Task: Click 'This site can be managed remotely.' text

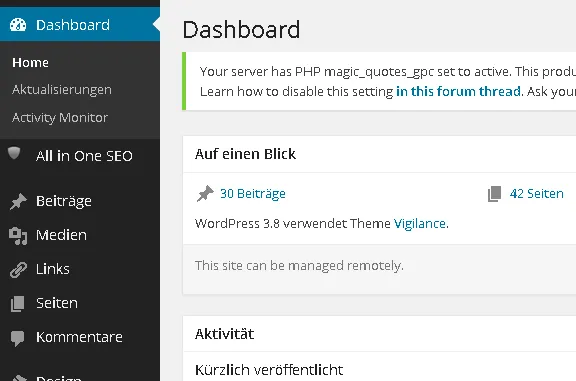Action: [x=299, y=265]
